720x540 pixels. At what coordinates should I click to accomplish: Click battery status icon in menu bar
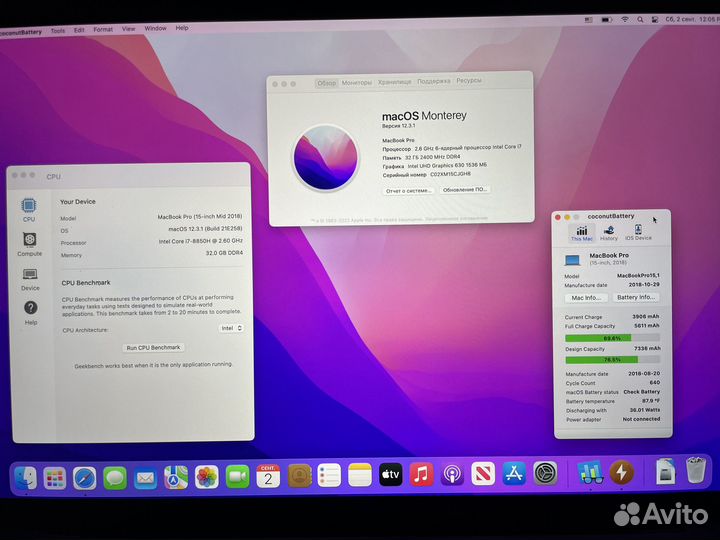(607, 20)
